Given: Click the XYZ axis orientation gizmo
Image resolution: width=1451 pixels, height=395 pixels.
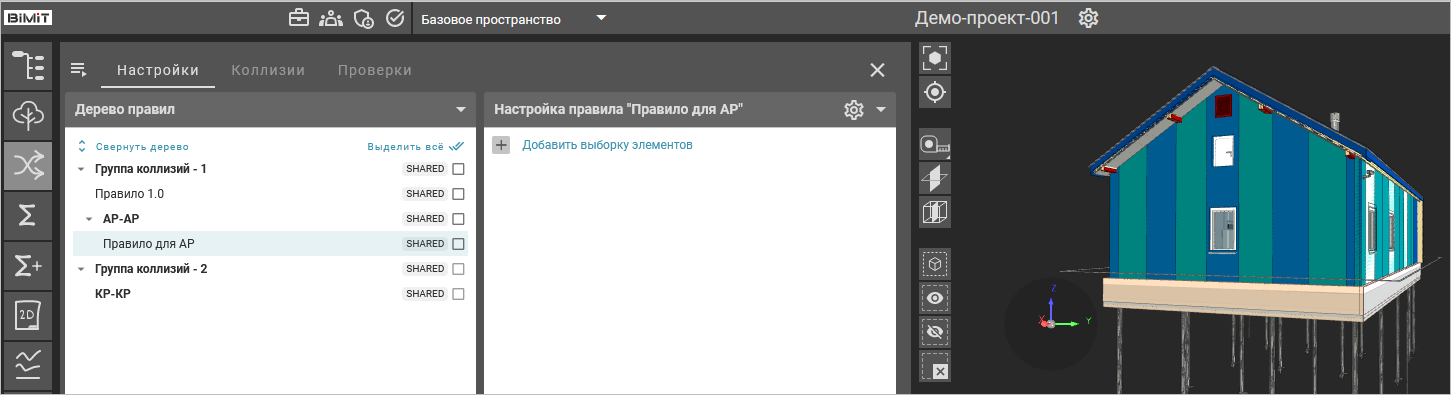Looking at the screenshot, I should [x=1053, y=320].
